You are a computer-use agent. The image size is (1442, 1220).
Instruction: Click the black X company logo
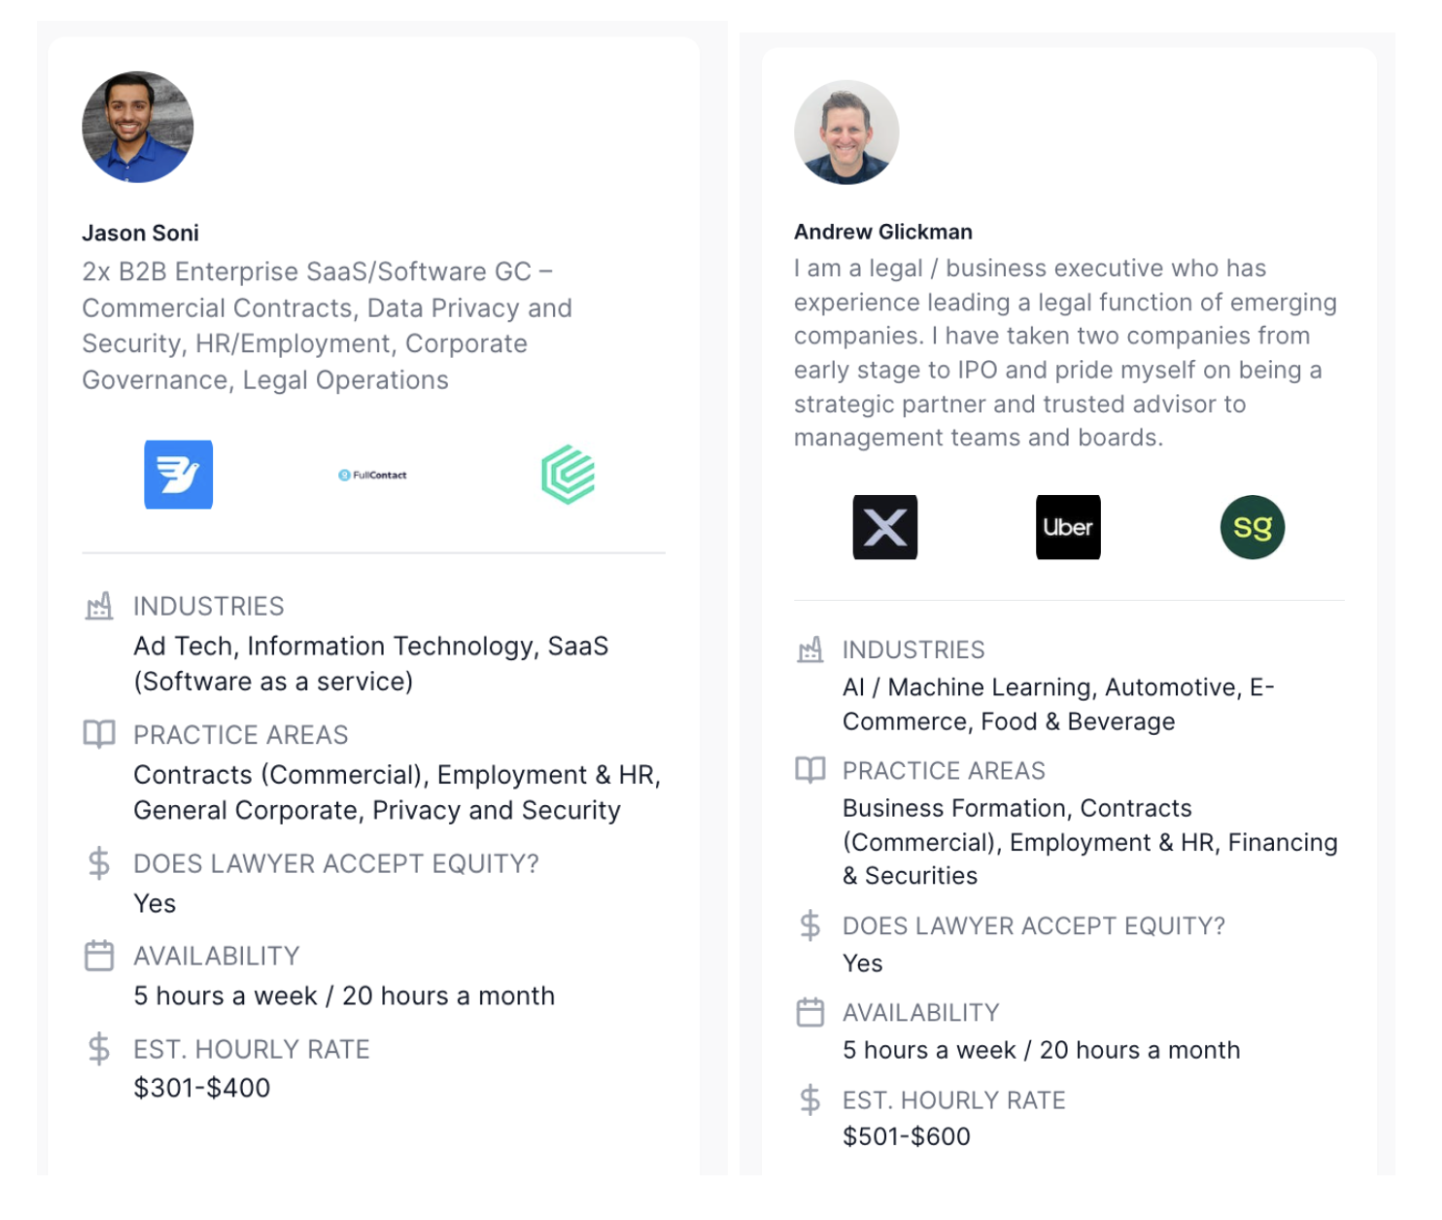coord(885,527)
